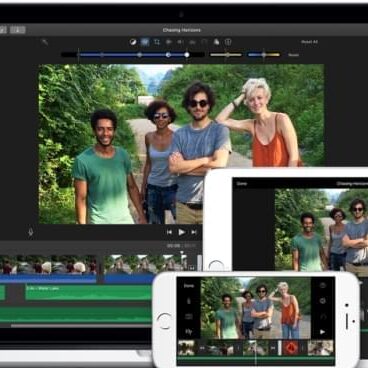Select the bottom green background music track
The width and height of the screenshot is (368, 368).
[x=76, y=315]
